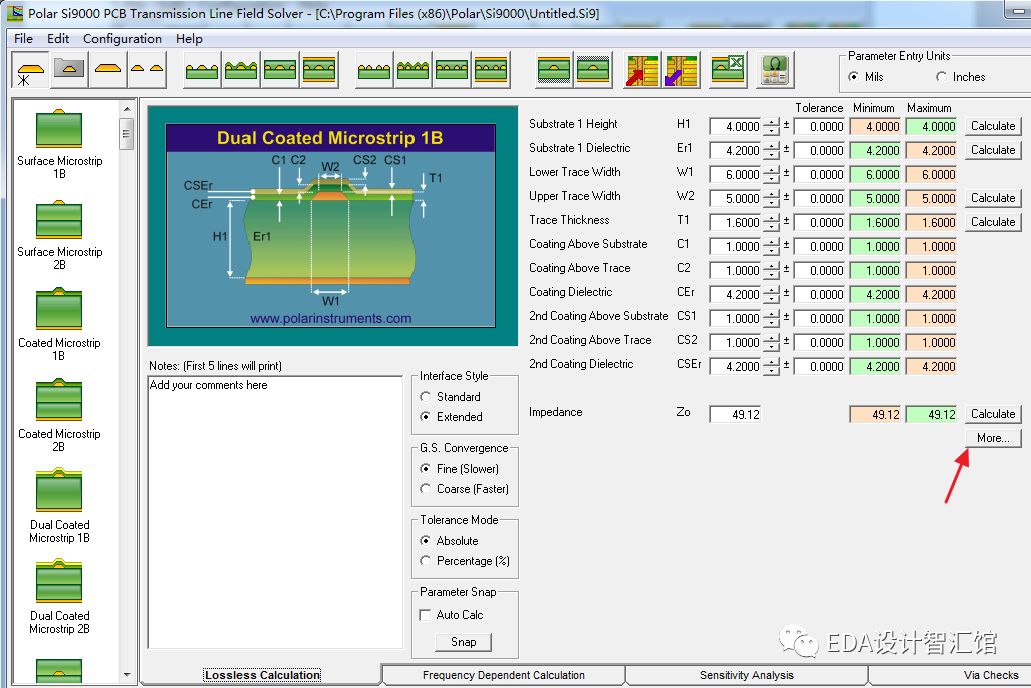The height and width of the screenshot is (688, 1031).
Task: Select three-trace wavy-coated coplanar icon
Action: tap(241, 70)
